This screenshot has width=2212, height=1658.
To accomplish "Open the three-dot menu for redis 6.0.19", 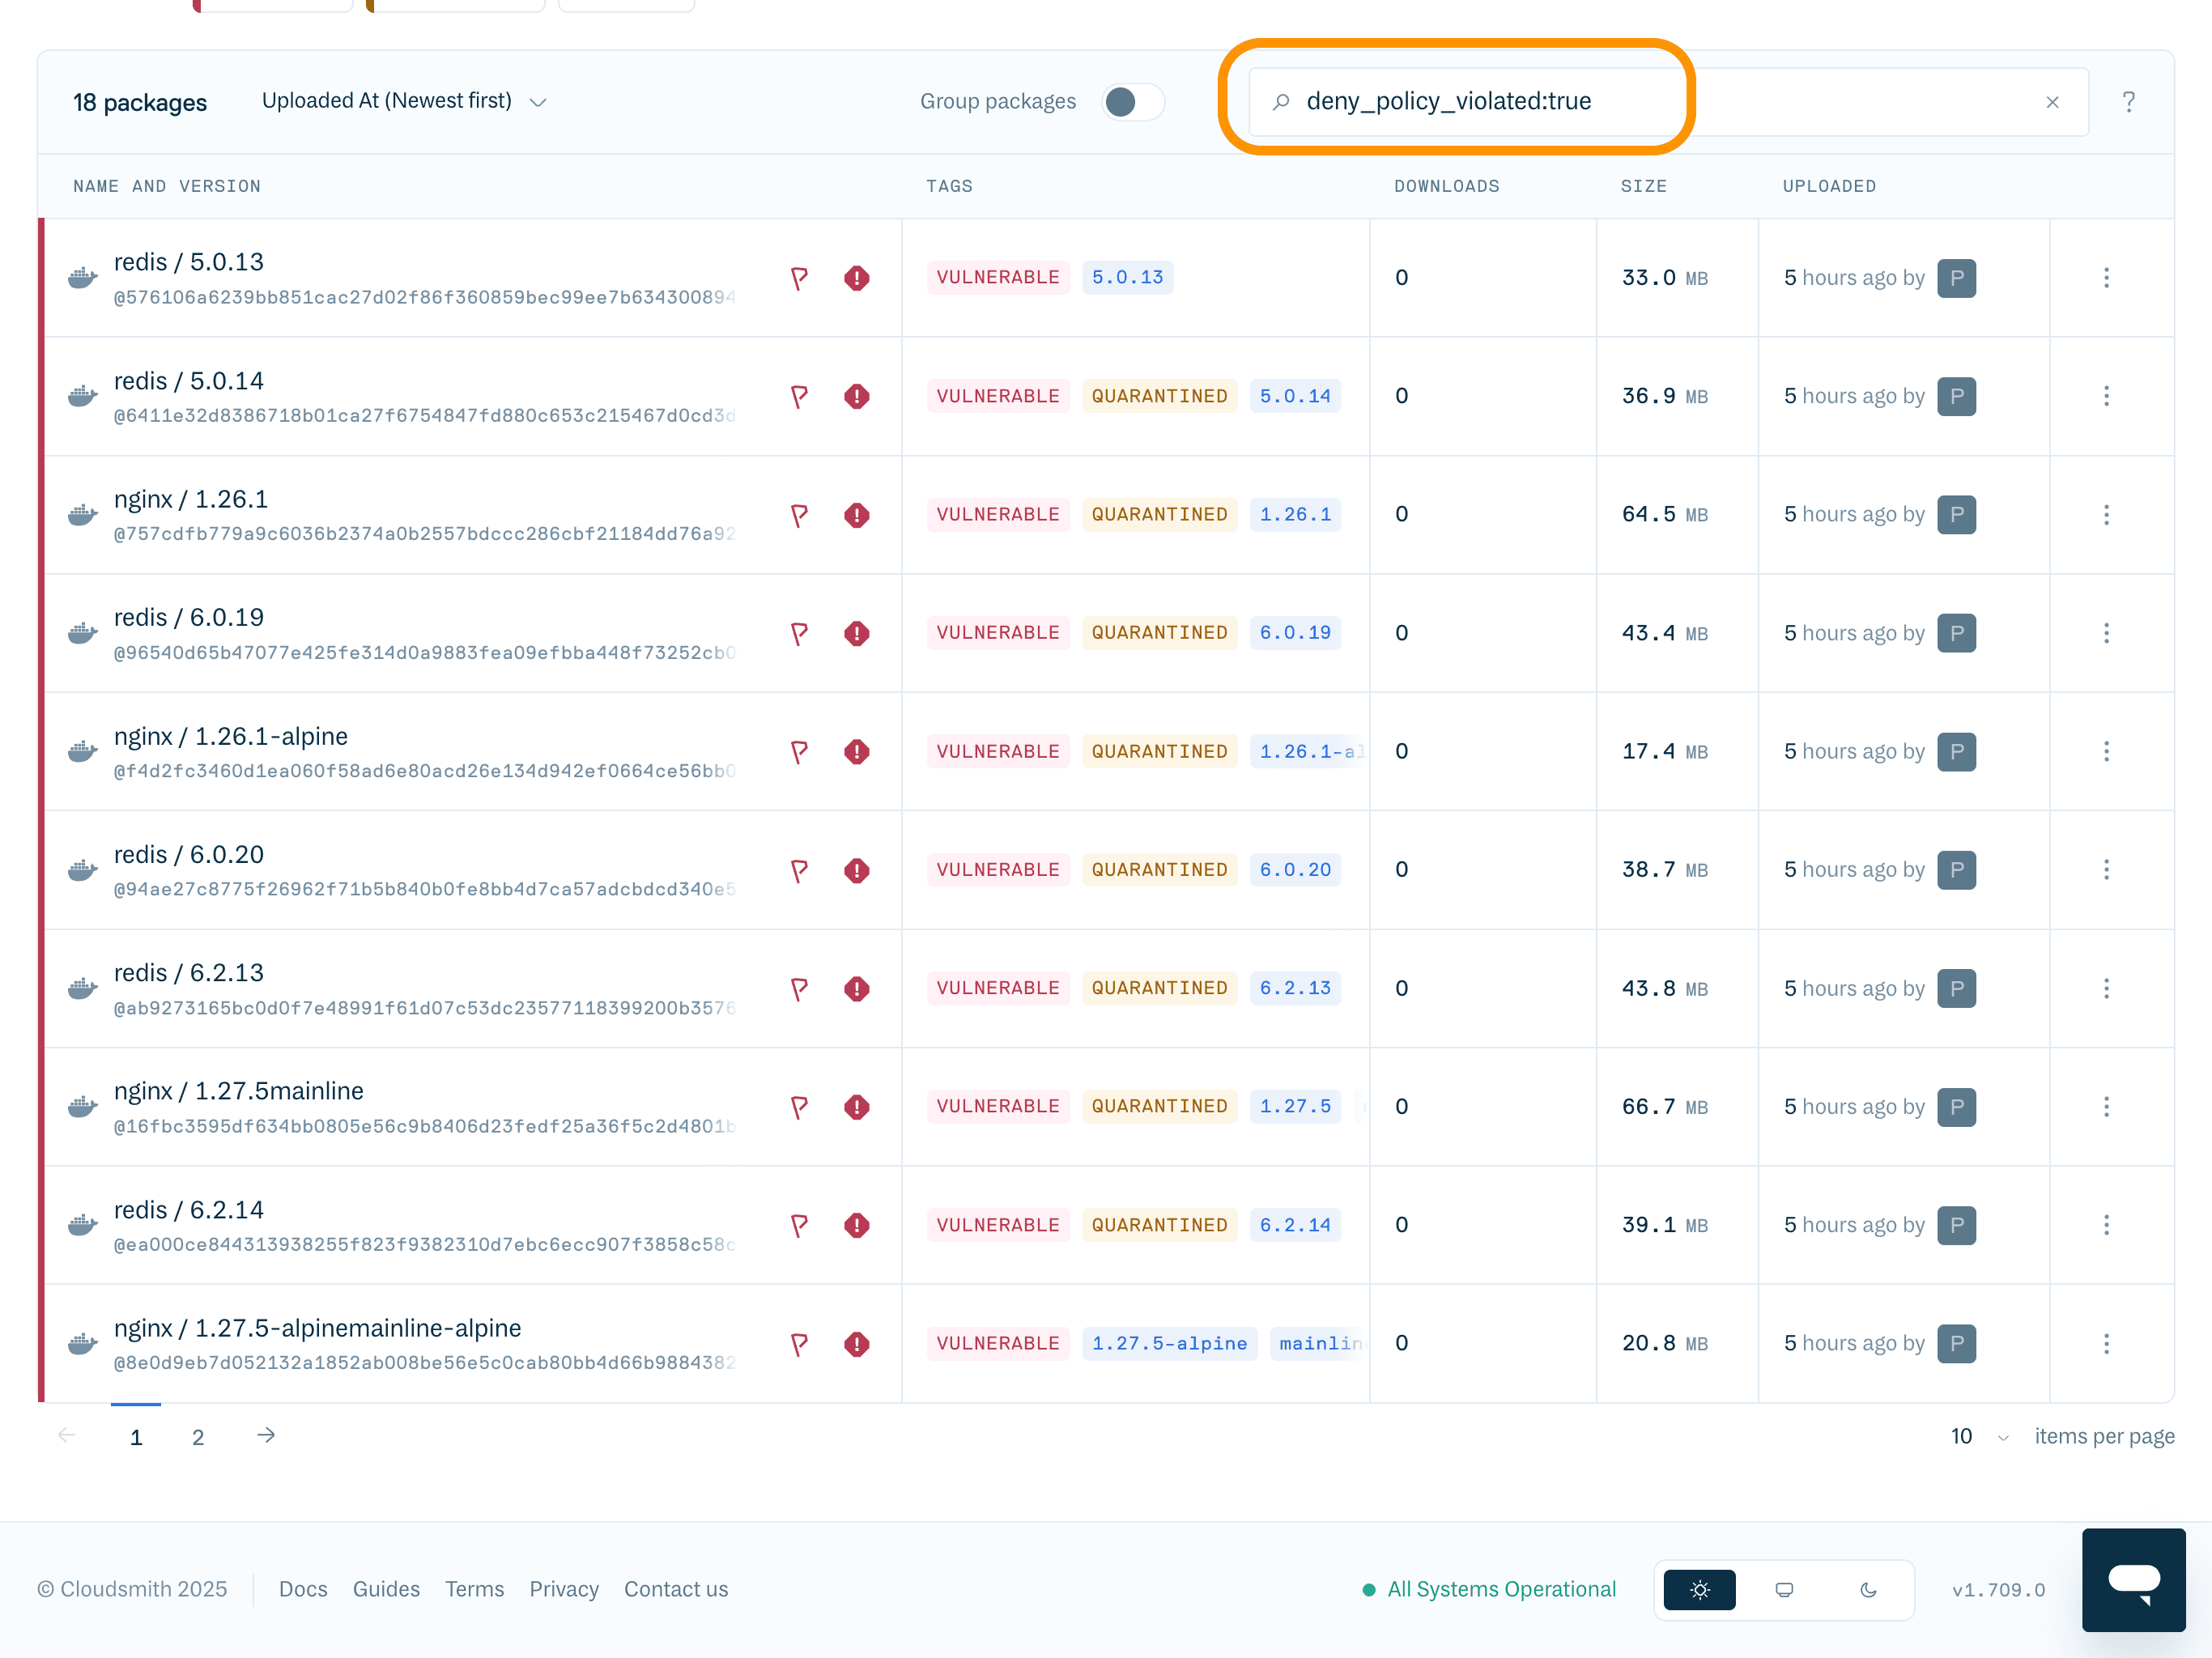I will tap(2106, 633).
